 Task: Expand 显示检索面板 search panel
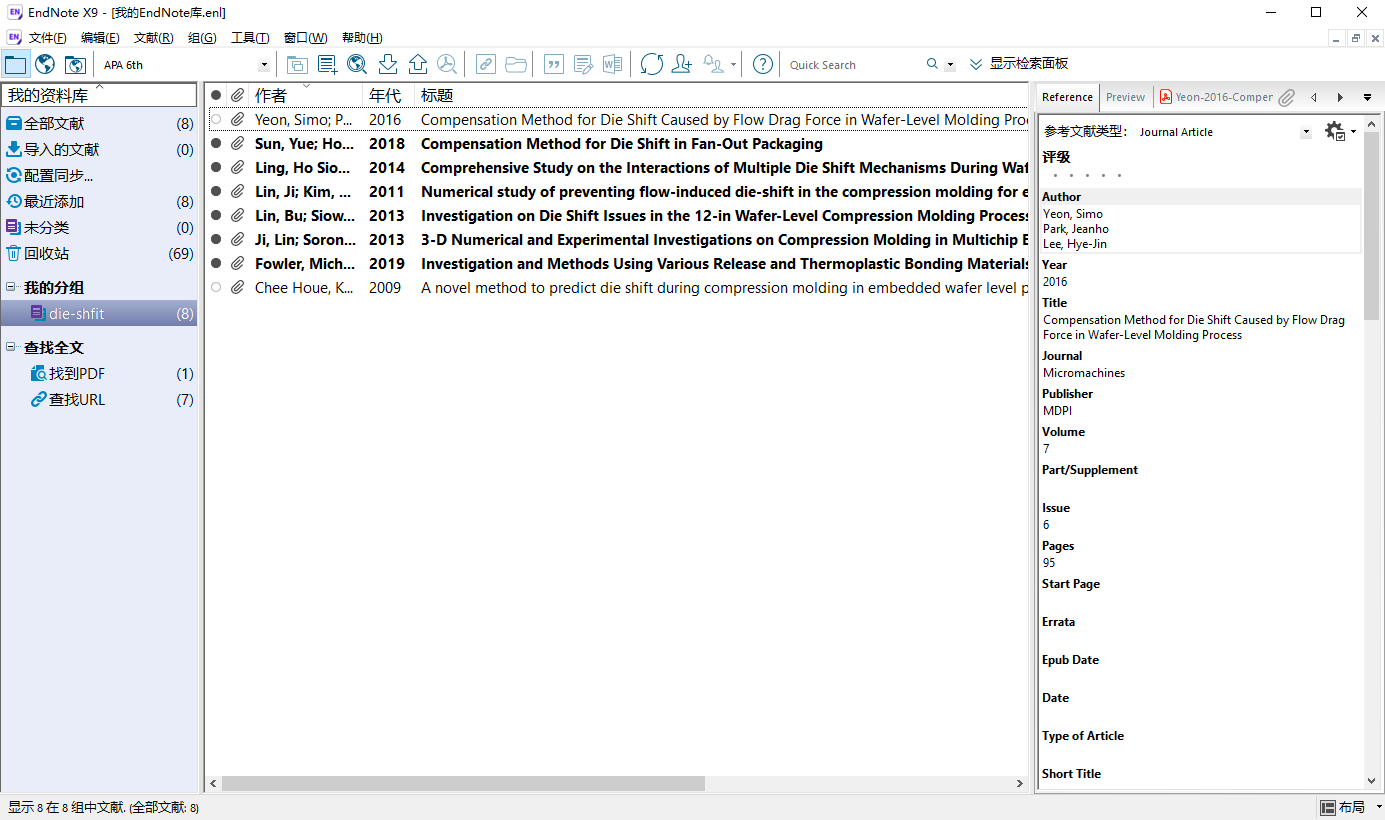(1019, 64)
